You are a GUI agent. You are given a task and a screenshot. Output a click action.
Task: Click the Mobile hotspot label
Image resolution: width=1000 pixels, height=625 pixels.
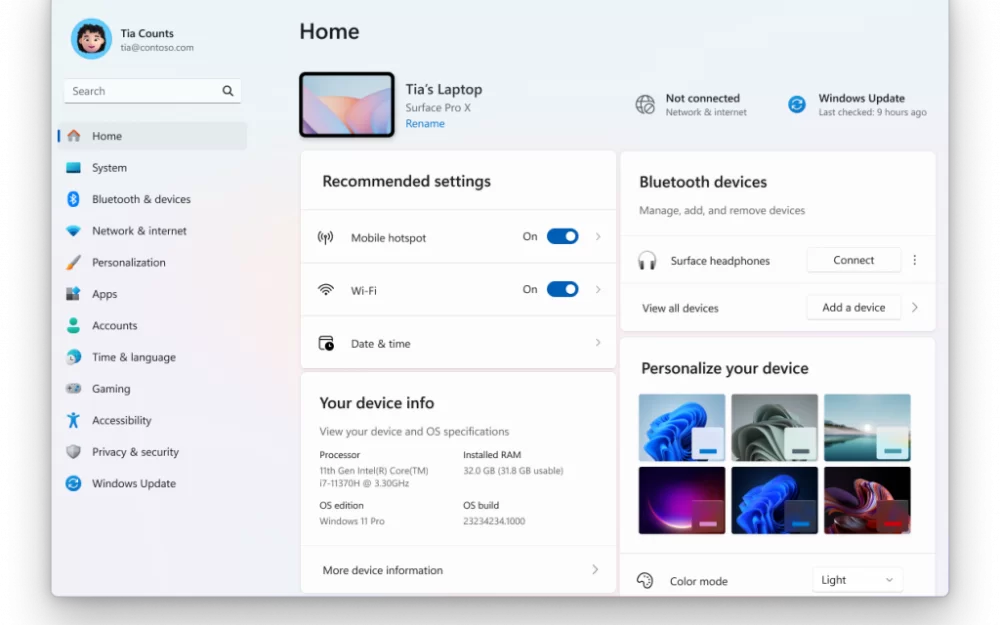pyautogui.click(x=388, y=238)
